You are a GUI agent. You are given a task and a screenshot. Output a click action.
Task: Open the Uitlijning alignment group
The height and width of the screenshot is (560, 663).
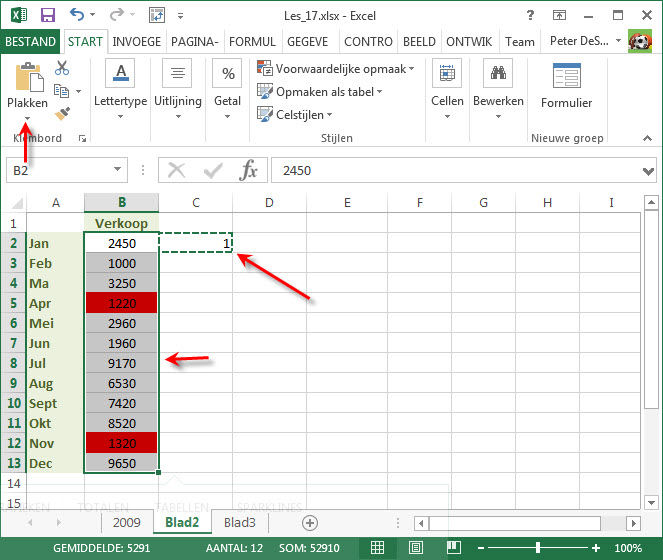tap(178, 89)
